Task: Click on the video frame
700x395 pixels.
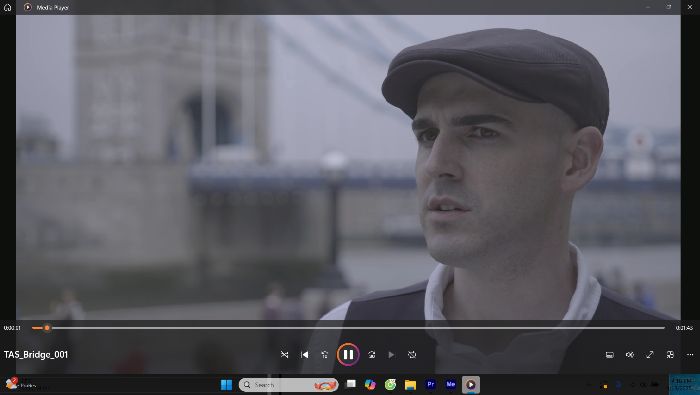Action: pos(348,167)
